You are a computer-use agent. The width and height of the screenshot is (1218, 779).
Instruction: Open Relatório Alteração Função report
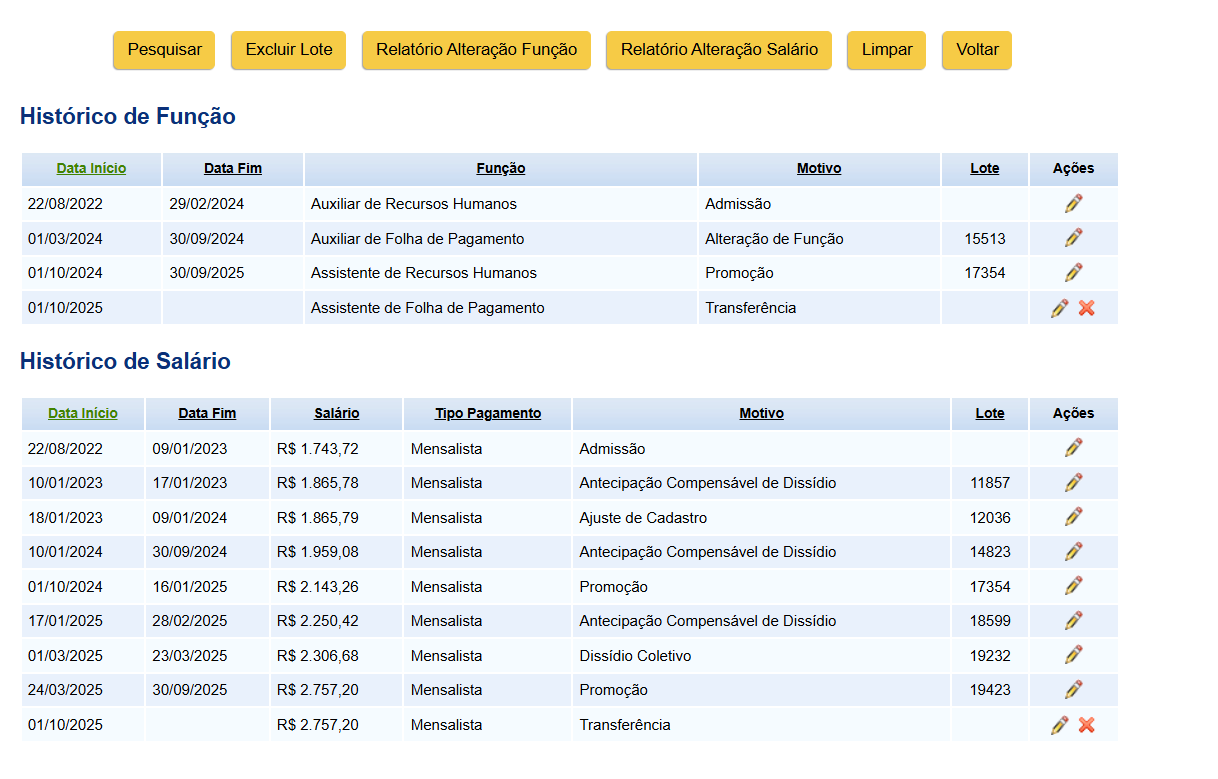476,50
